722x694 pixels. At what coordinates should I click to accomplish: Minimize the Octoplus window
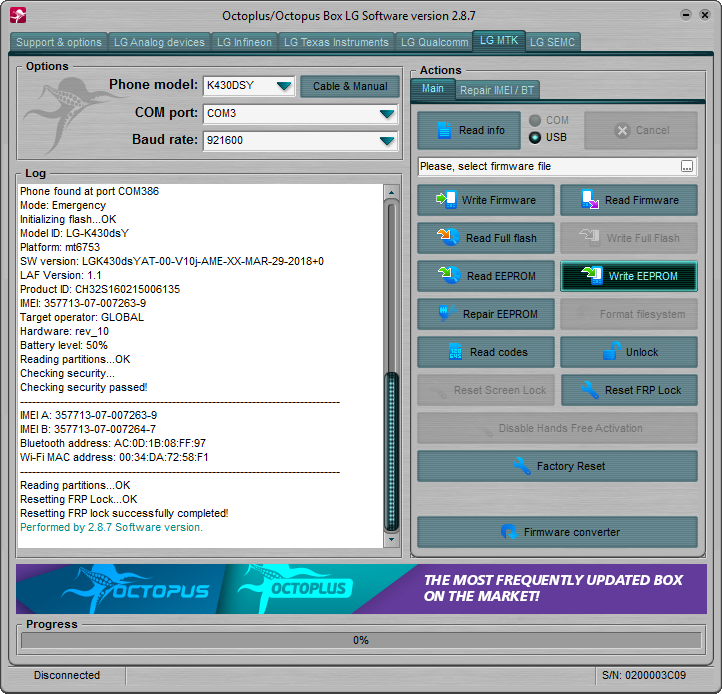(686, 15)
